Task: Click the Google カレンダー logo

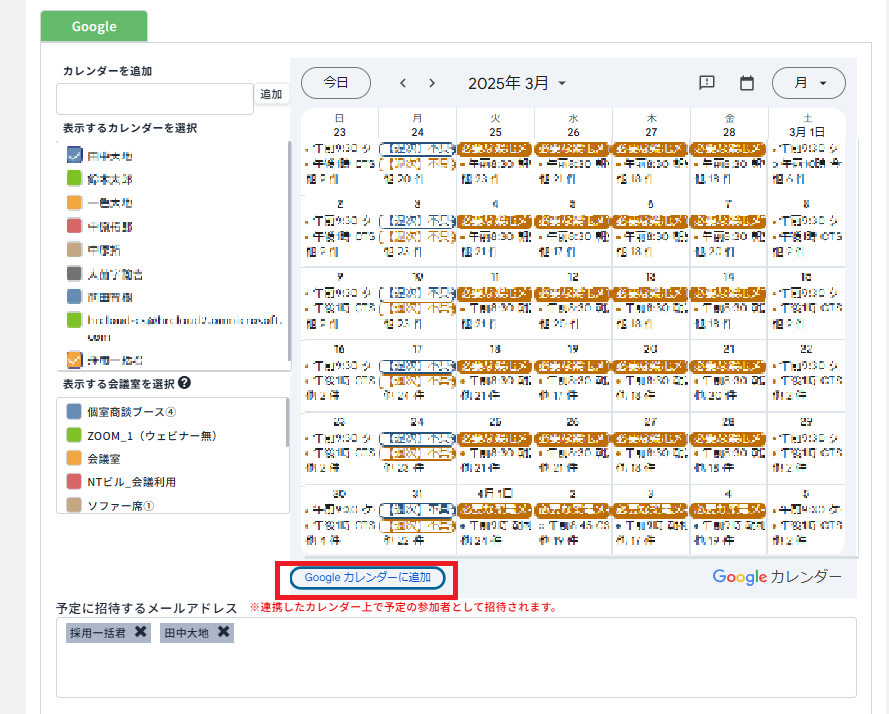Action: [777, 577]
